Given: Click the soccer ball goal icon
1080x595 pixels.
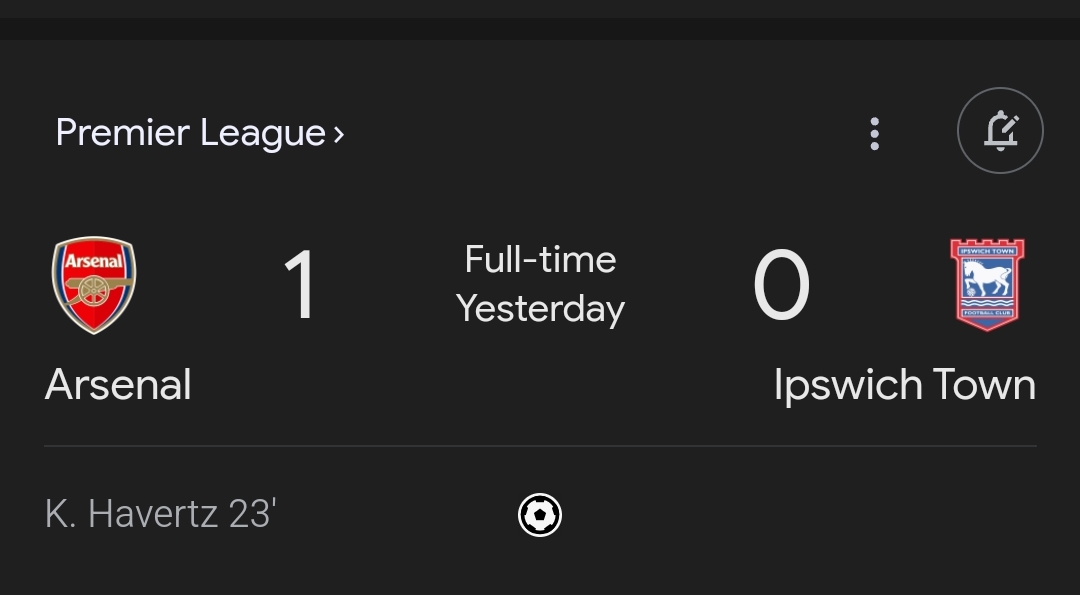Looking at the screenshot, I should tap(540, 515).
